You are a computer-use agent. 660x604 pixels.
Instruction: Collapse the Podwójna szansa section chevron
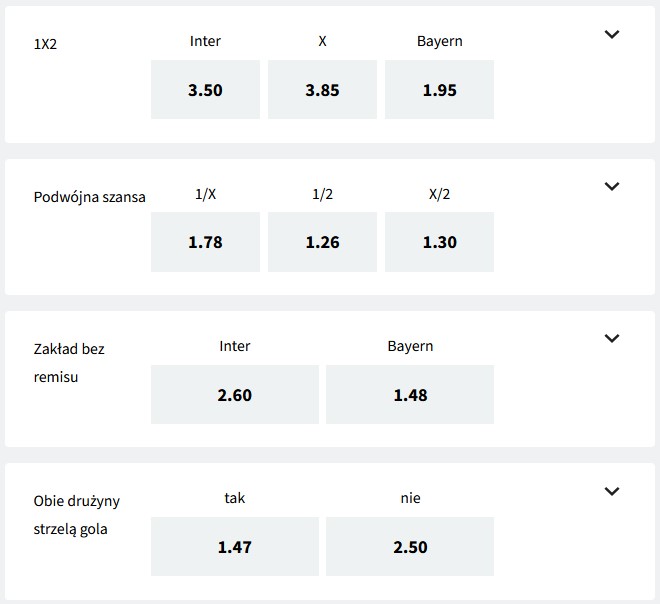tap(613, 186)
